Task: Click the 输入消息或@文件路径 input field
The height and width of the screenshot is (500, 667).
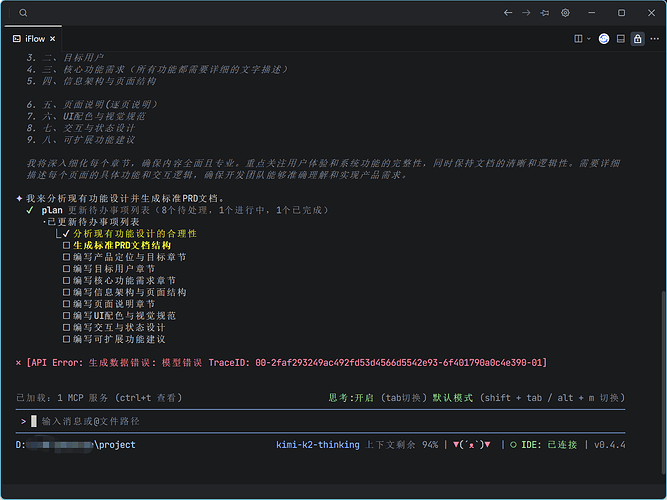Action: coord(320,421)
